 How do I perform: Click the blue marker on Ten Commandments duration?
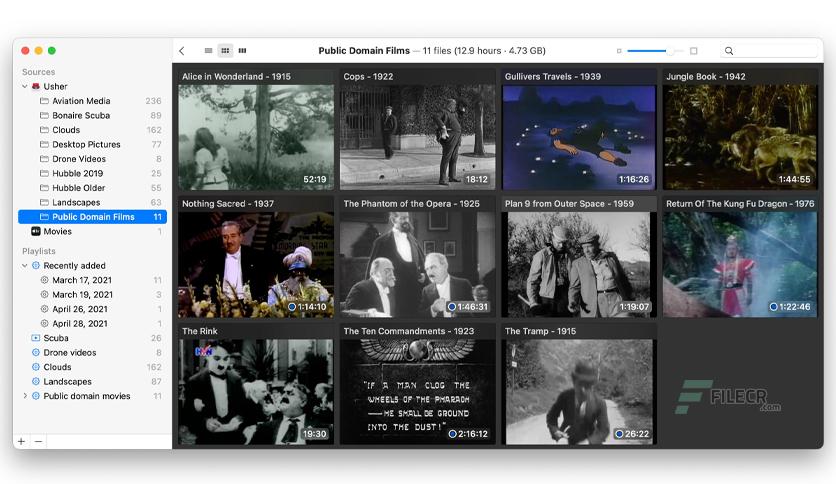coord(452,434)
